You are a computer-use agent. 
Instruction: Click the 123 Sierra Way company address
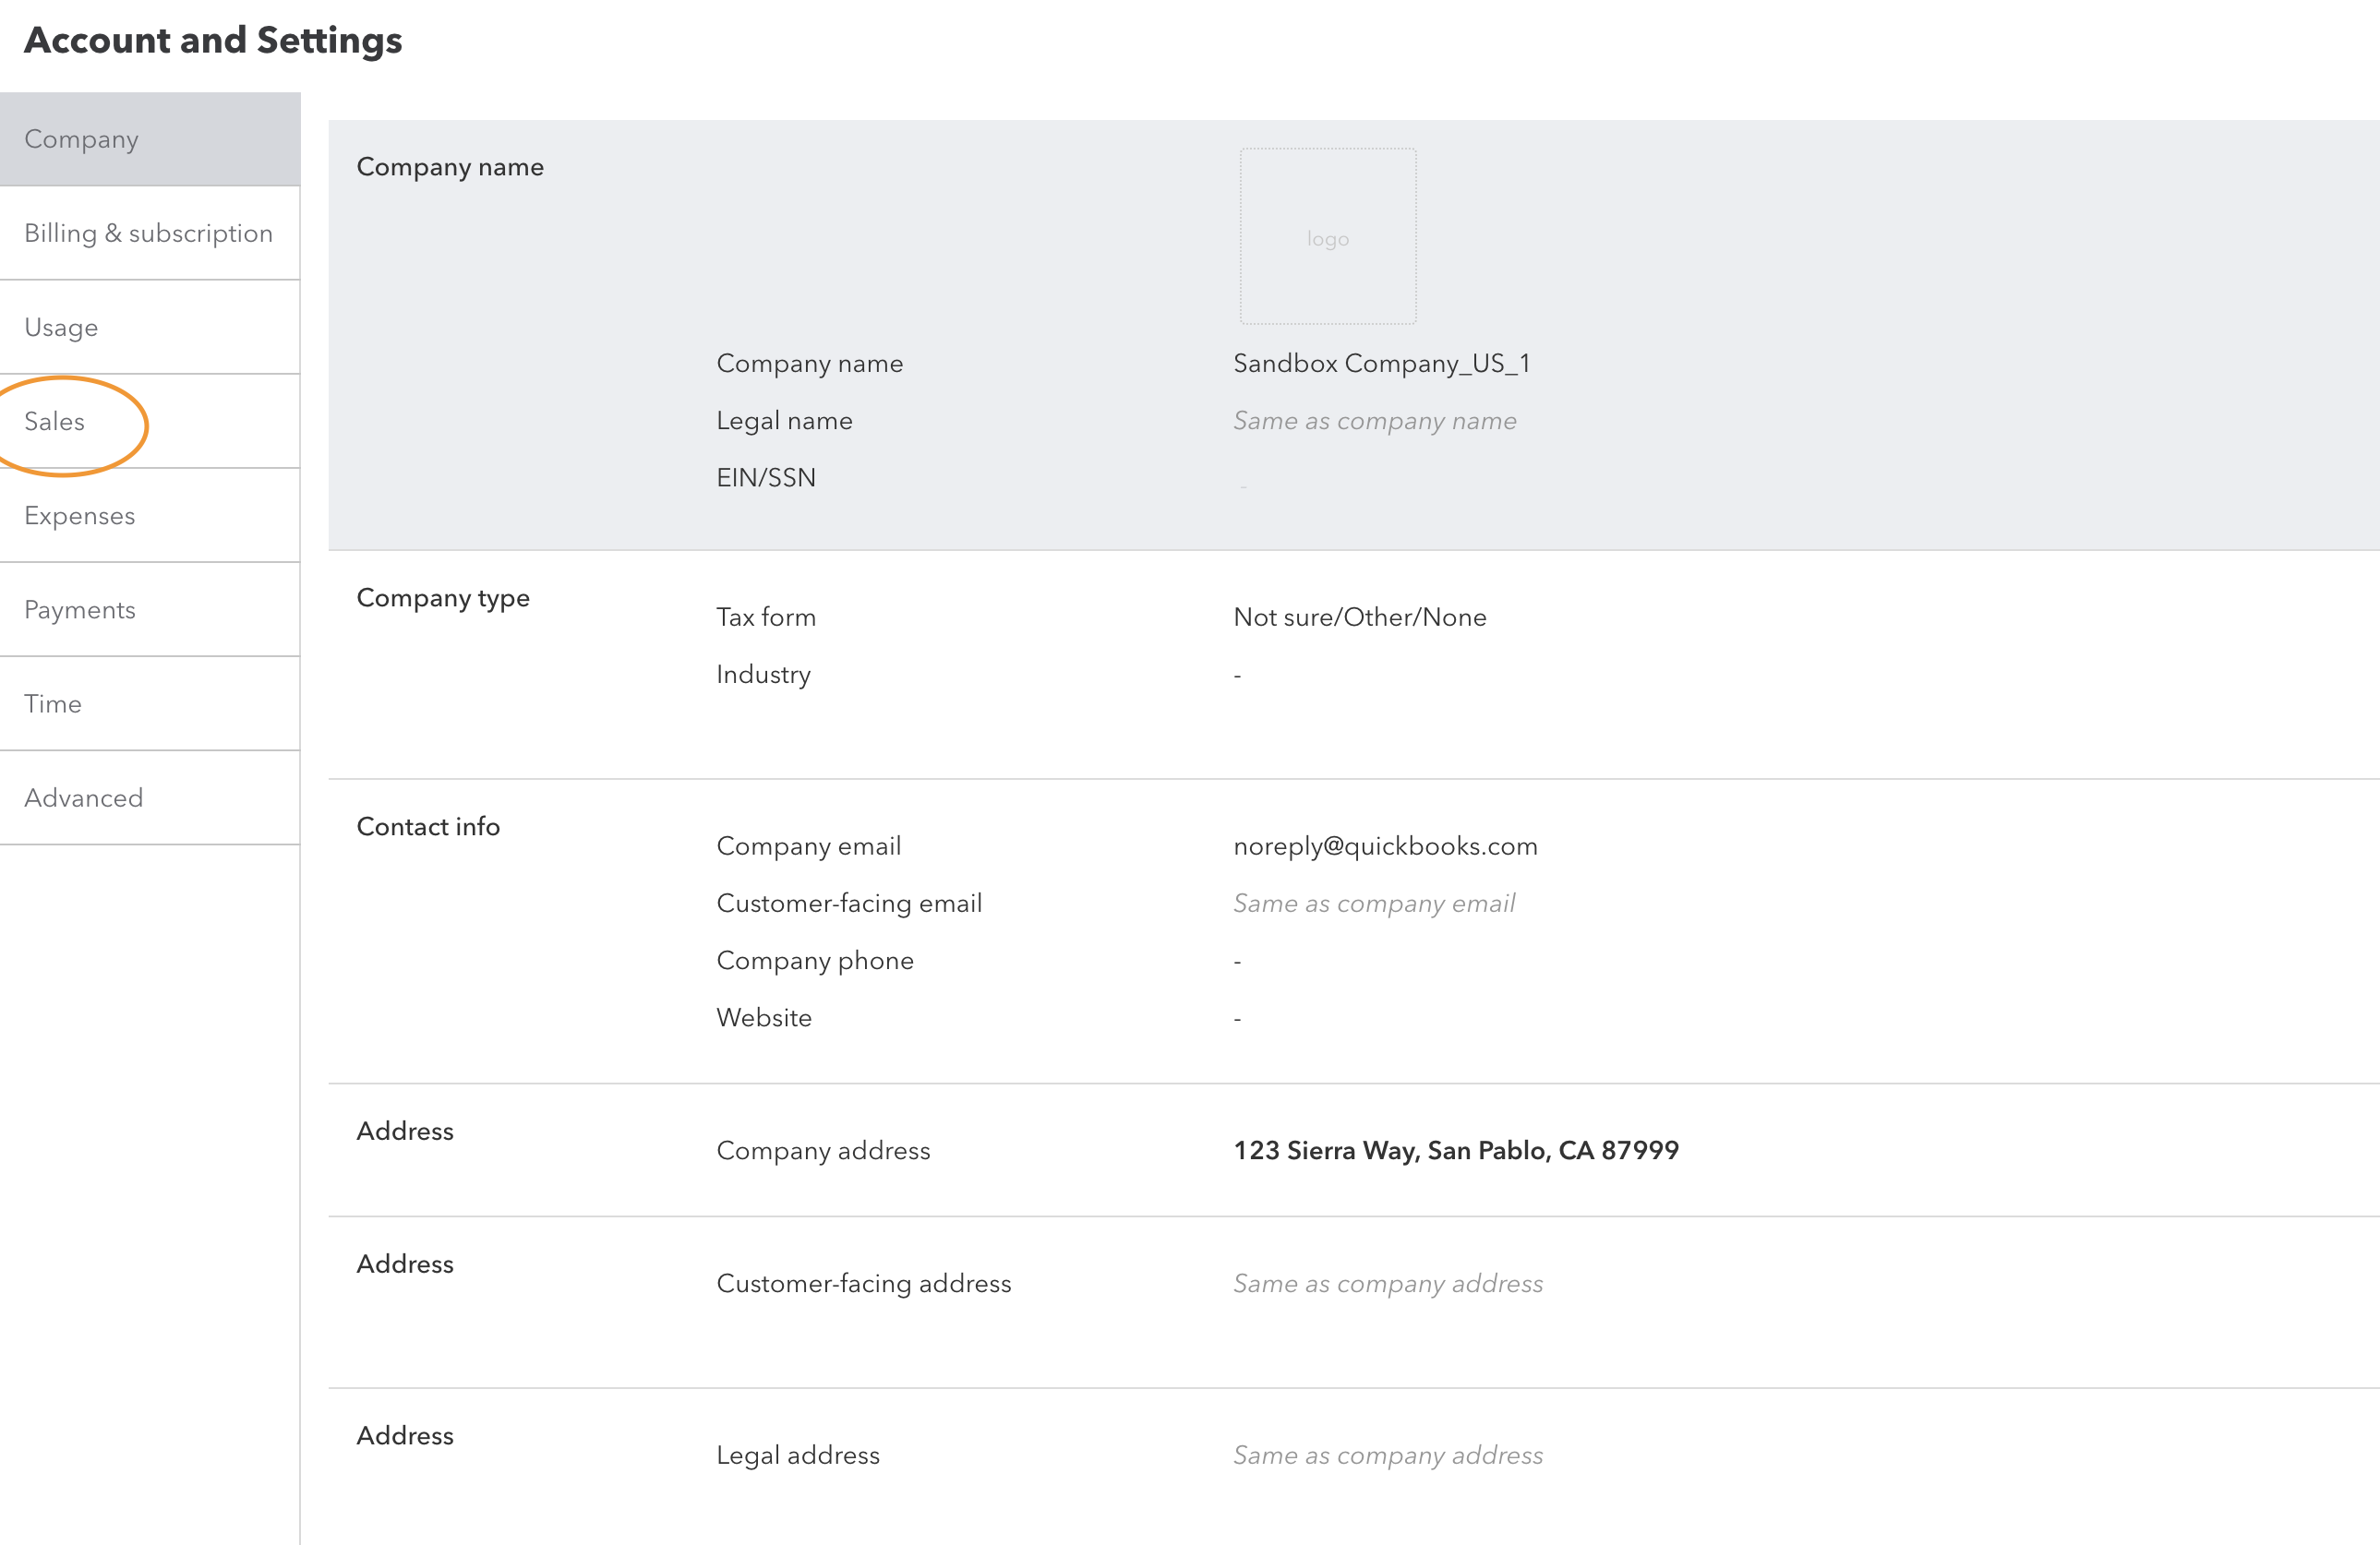(x=1455, y=1150)
